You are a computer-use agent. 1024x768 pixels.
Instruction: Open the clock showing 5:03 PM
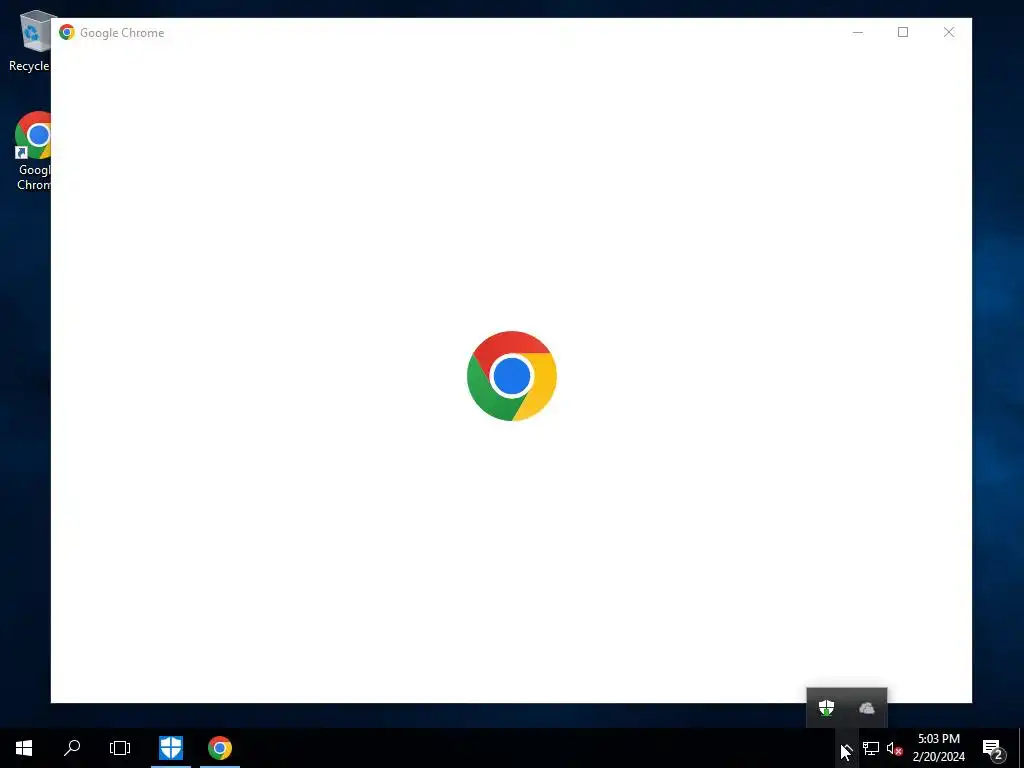click(x=938, y=748)
